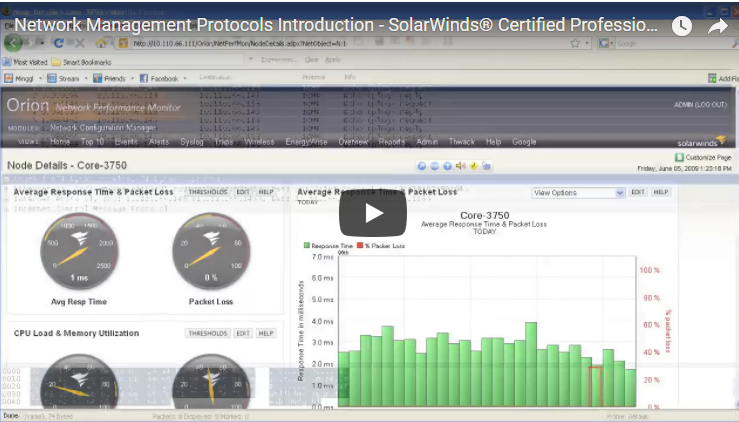The image size is (739, 422).
Task: Open the Top 10 view
Action: click(x=92, y=141)
